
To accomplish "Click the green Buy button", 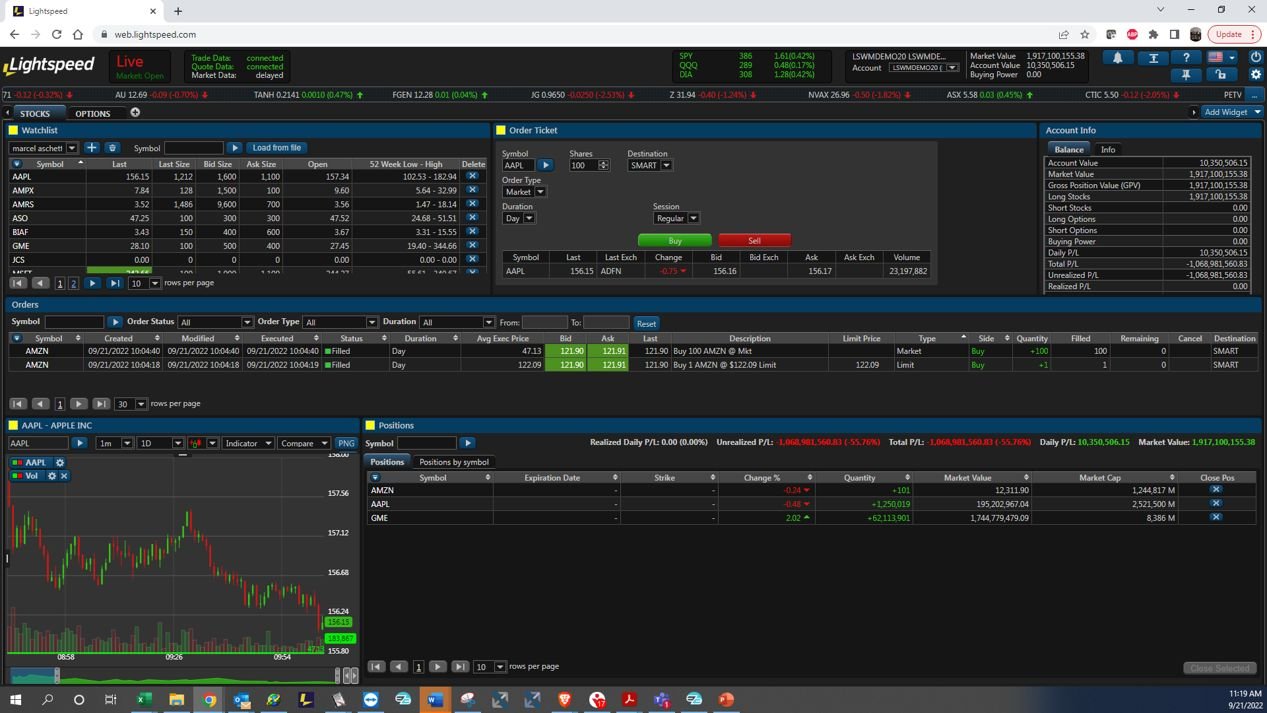I will 675,240.
